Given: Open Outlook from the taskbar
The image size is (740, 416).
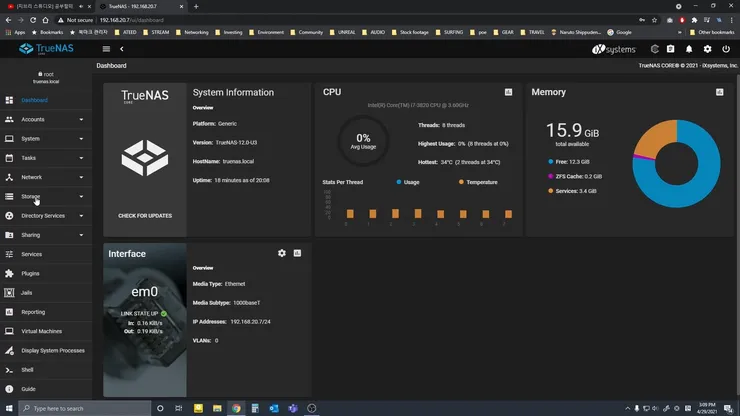Looking at the screenshot, I should click(x=274, y=408).
